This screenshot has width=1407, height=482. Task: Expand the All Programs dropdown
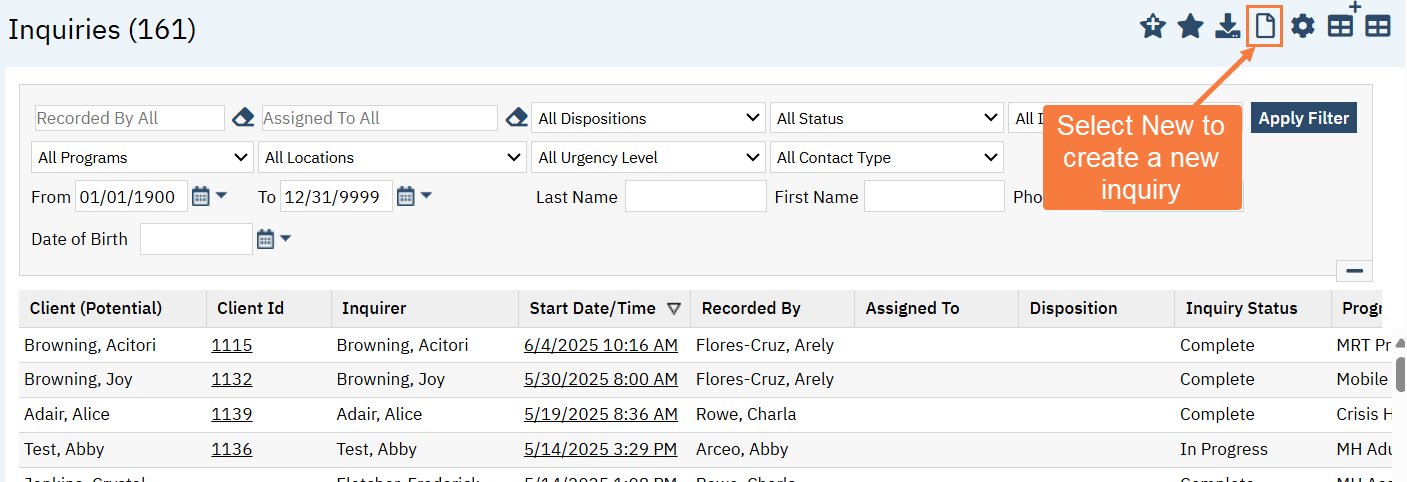click(x=142, y=157)
